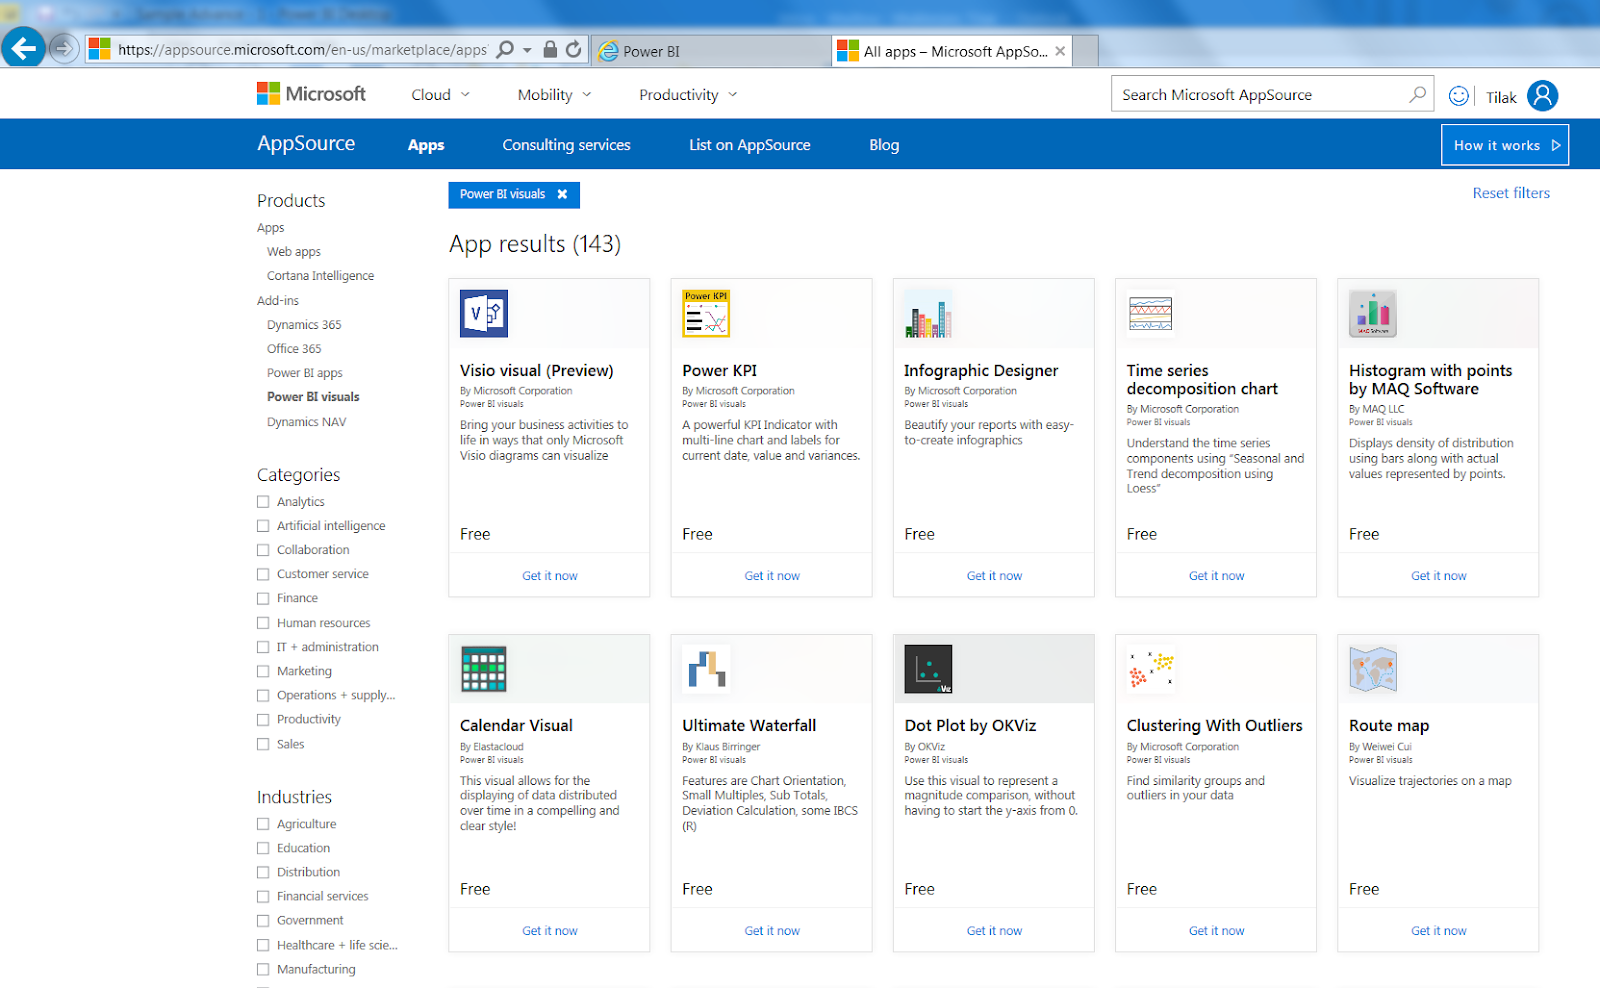Image resolution: width=1600 pixels, height=988 pixels.
Task: Click the smiley feedback icon
Action: (1459, 96)
